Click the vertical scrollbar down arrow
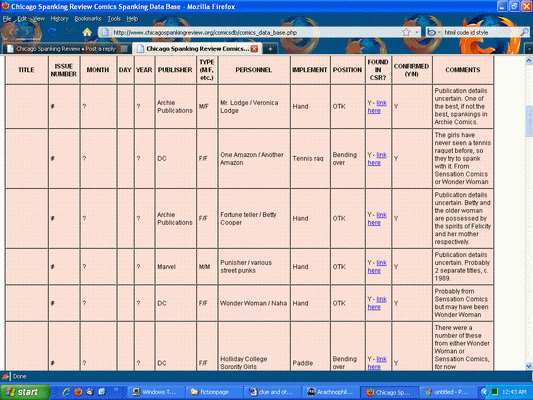The image size is (533, 400). 529,366
